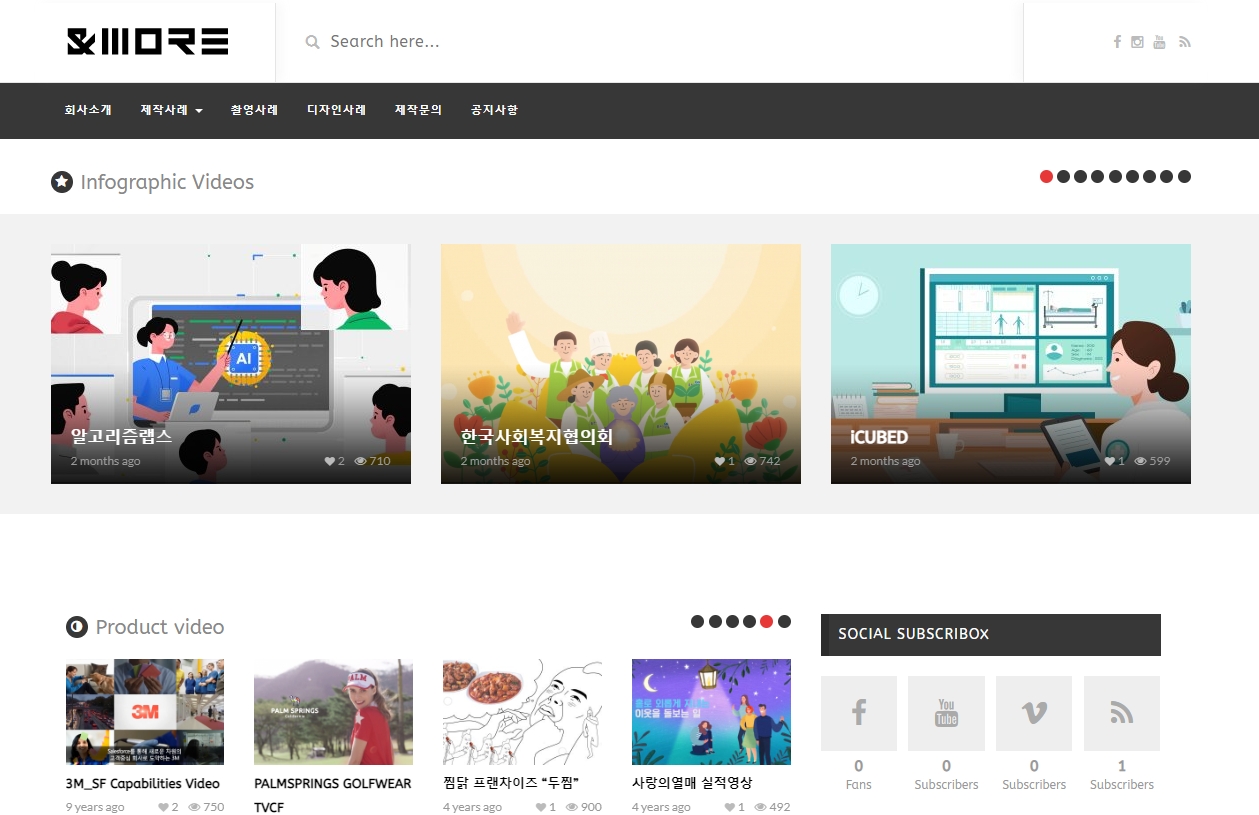Click heart icon under 사랑의열매 실적영상
Screen dimensions: 1259x815
pyautogui.click(x=730, y=807)
